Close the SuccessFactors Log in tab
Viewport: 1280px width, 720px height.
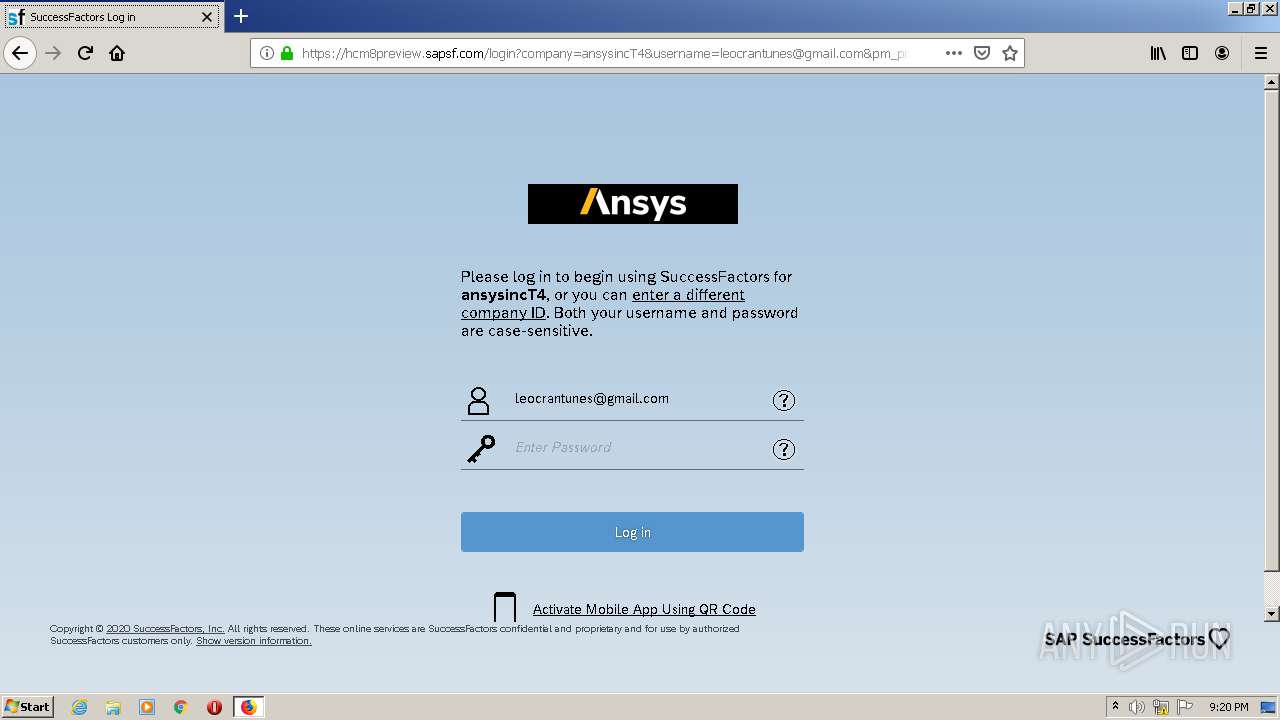coord(207,17)
